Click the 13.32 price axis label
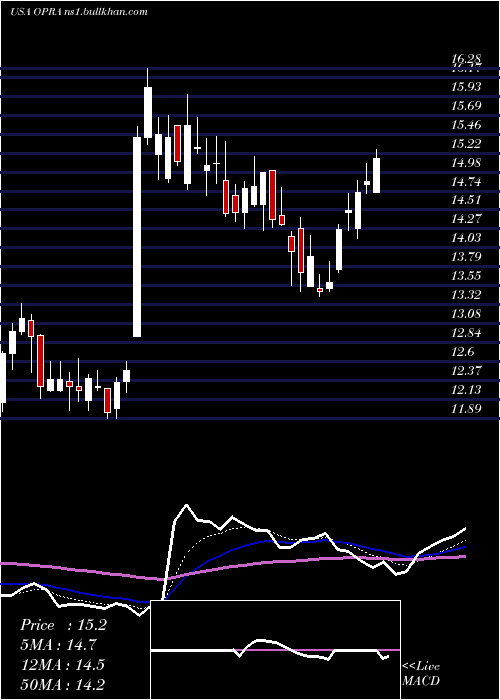This screenshot has height=700, width=500. tap(467, 294)
